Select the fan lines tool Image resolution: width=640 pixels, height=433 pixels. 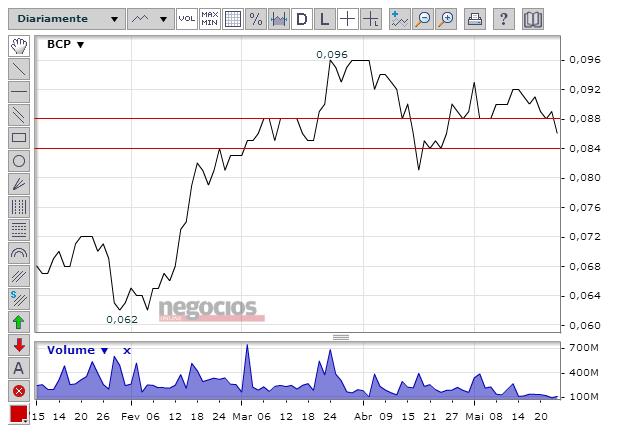[19, 184]
